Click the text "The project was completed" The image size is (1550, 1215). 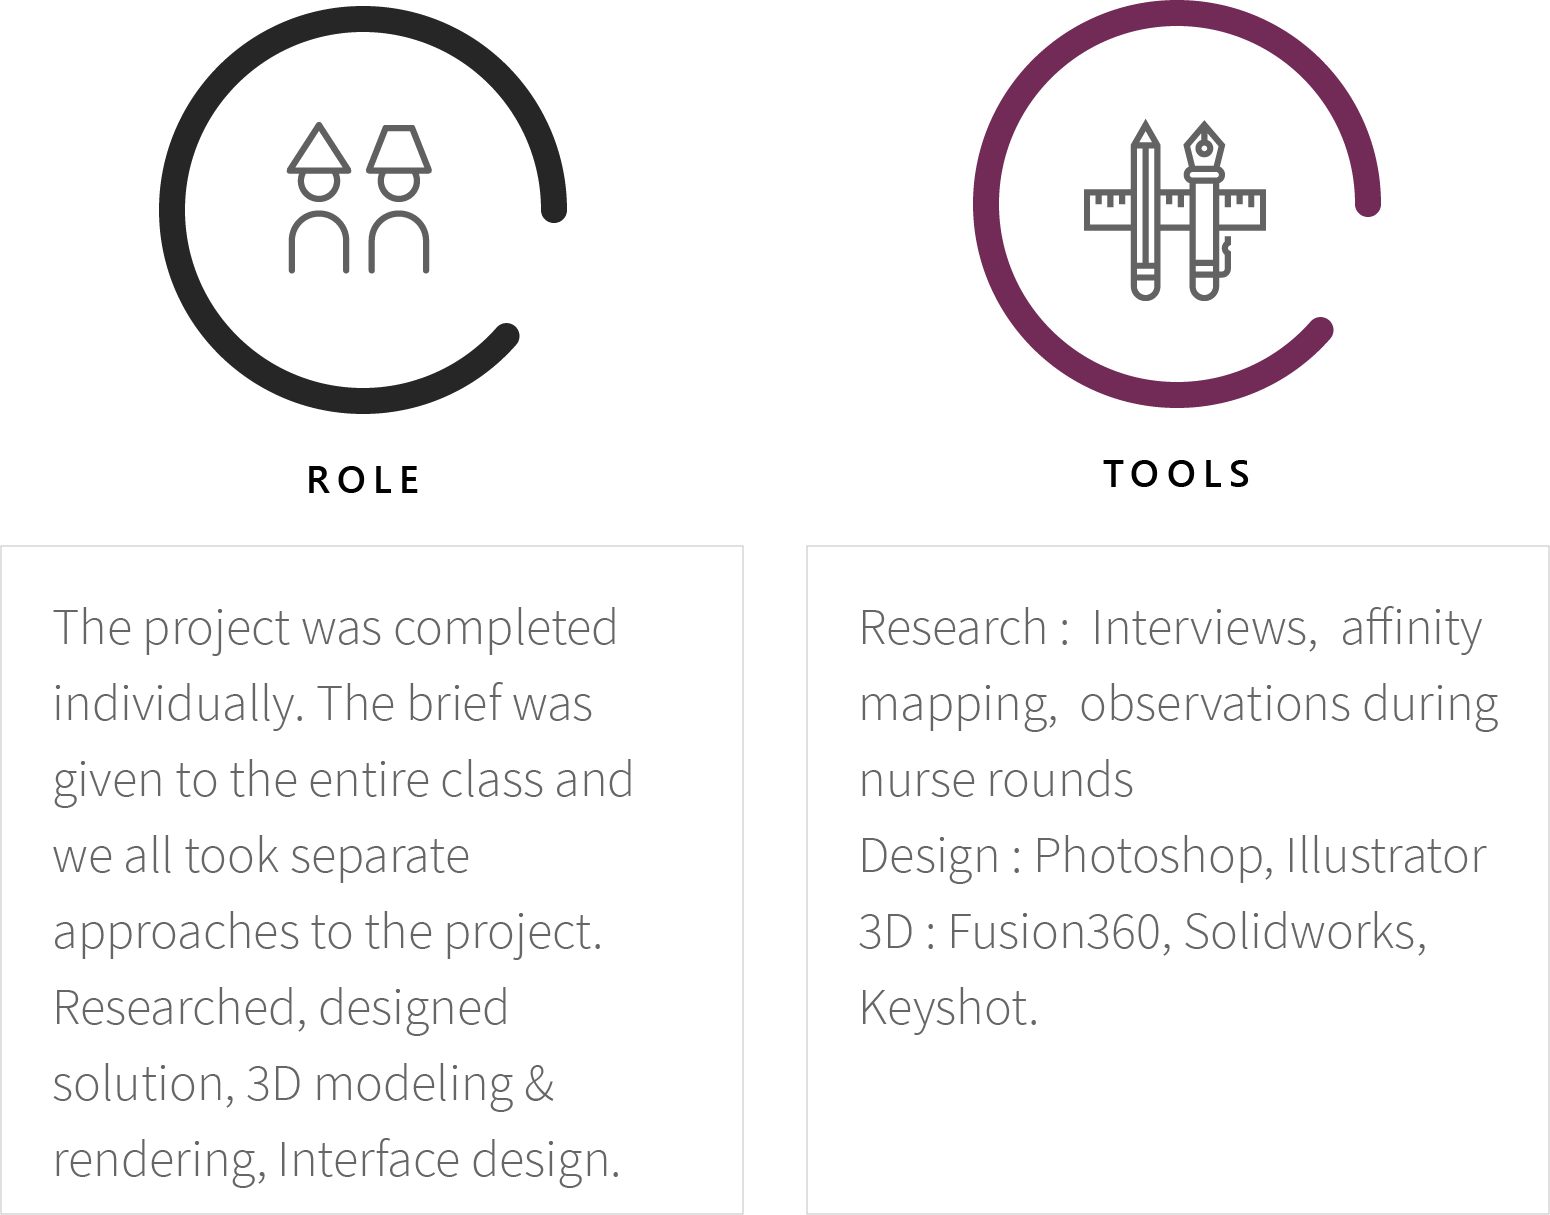point(335,629)
